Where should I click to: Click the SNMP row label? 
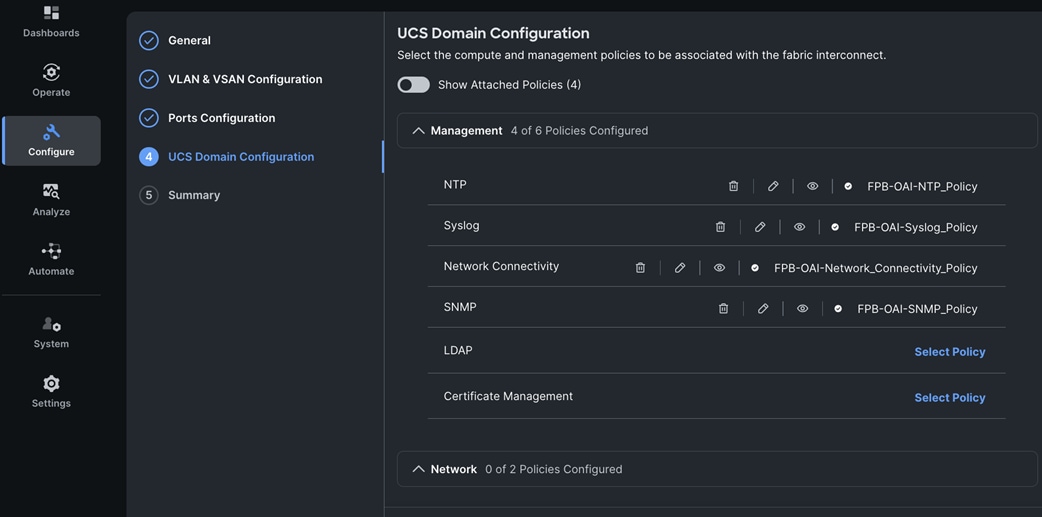point(460,307)
